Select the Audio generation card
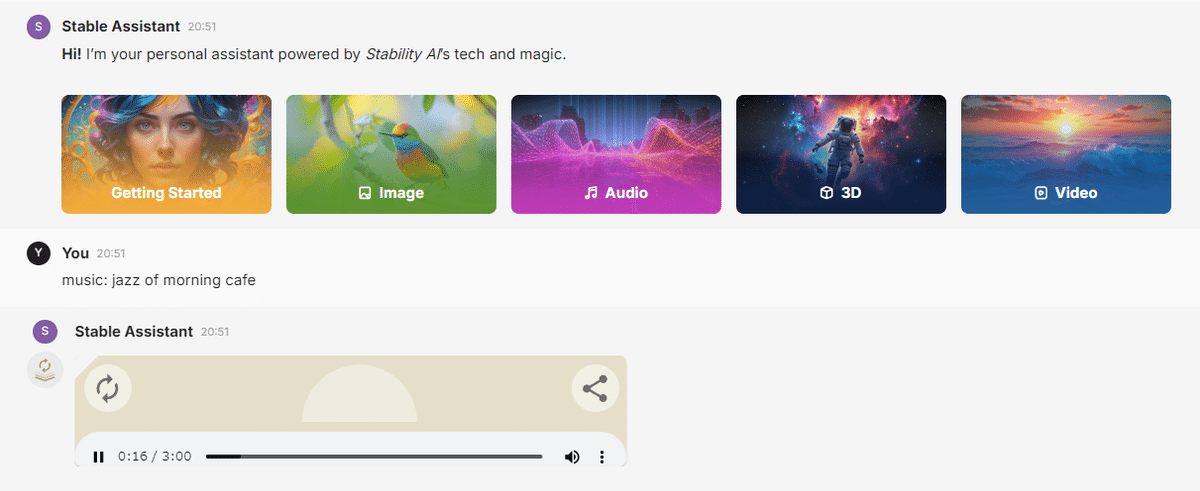The height and width of the screenshot is (491, 1200). tap(616, 154)
